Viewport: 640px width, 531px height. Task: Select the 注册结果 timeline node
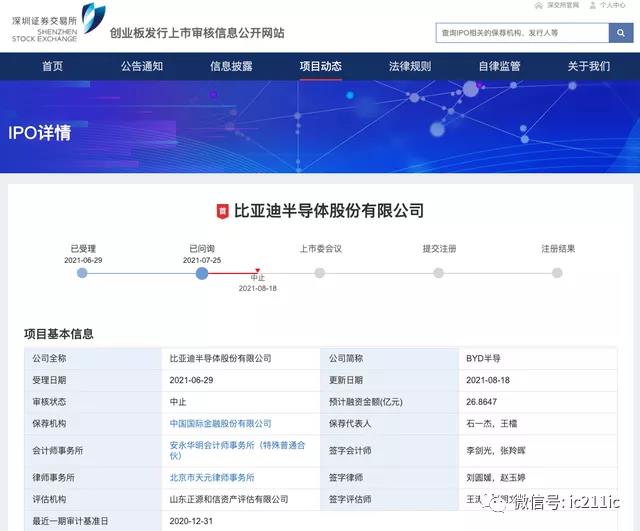(x=557, y=273)
